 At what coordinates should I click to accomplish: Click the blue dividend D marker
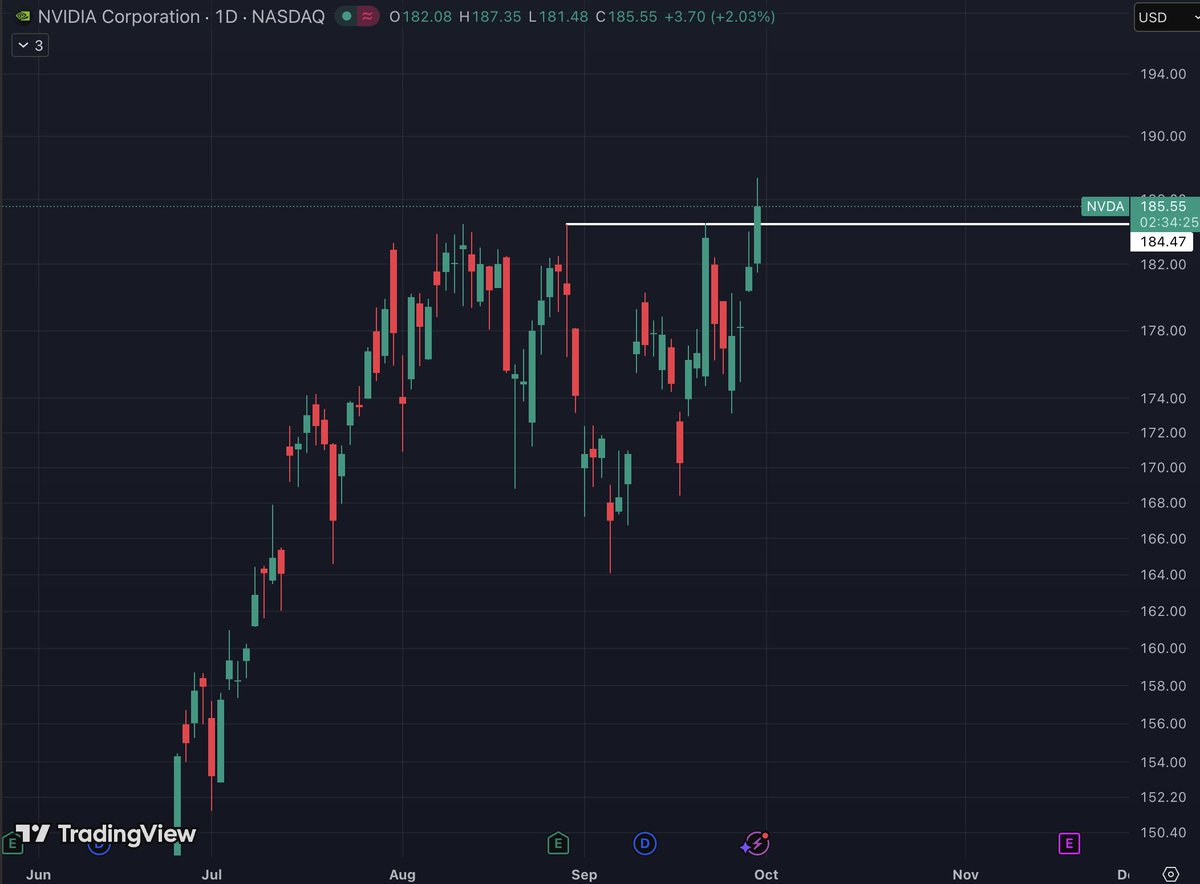pos(645,844)
